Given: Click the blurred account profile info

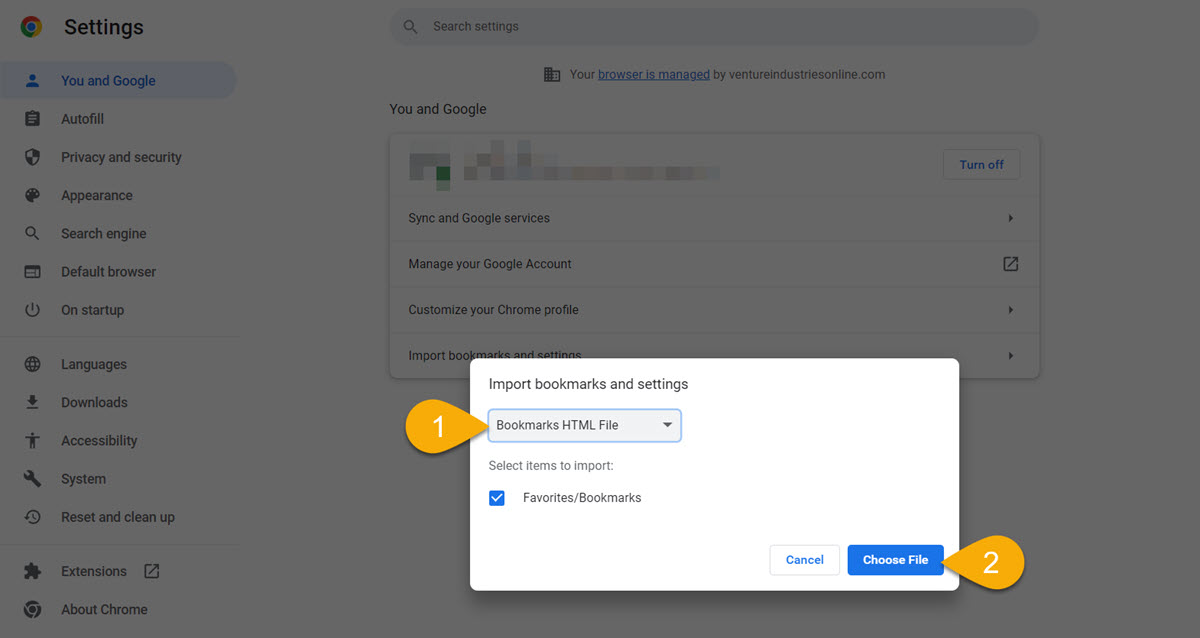Looking at the screenshot, I should (x=564, y=165).
